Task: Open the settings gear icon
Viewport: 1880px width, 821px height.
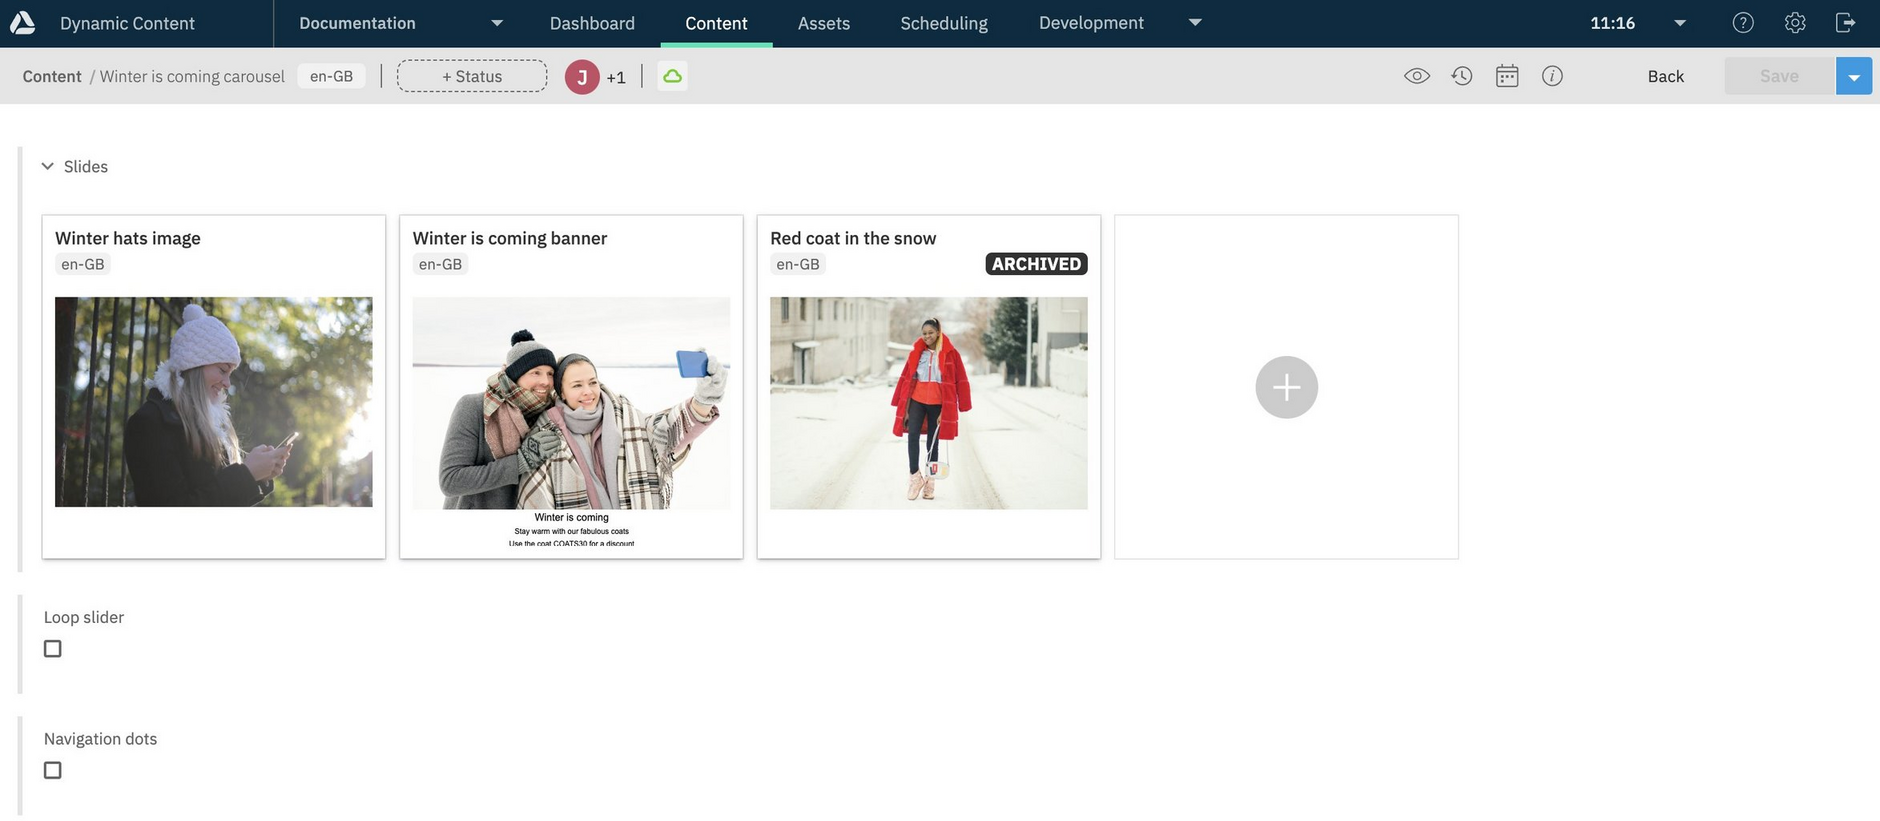Action: [1795, 23]
